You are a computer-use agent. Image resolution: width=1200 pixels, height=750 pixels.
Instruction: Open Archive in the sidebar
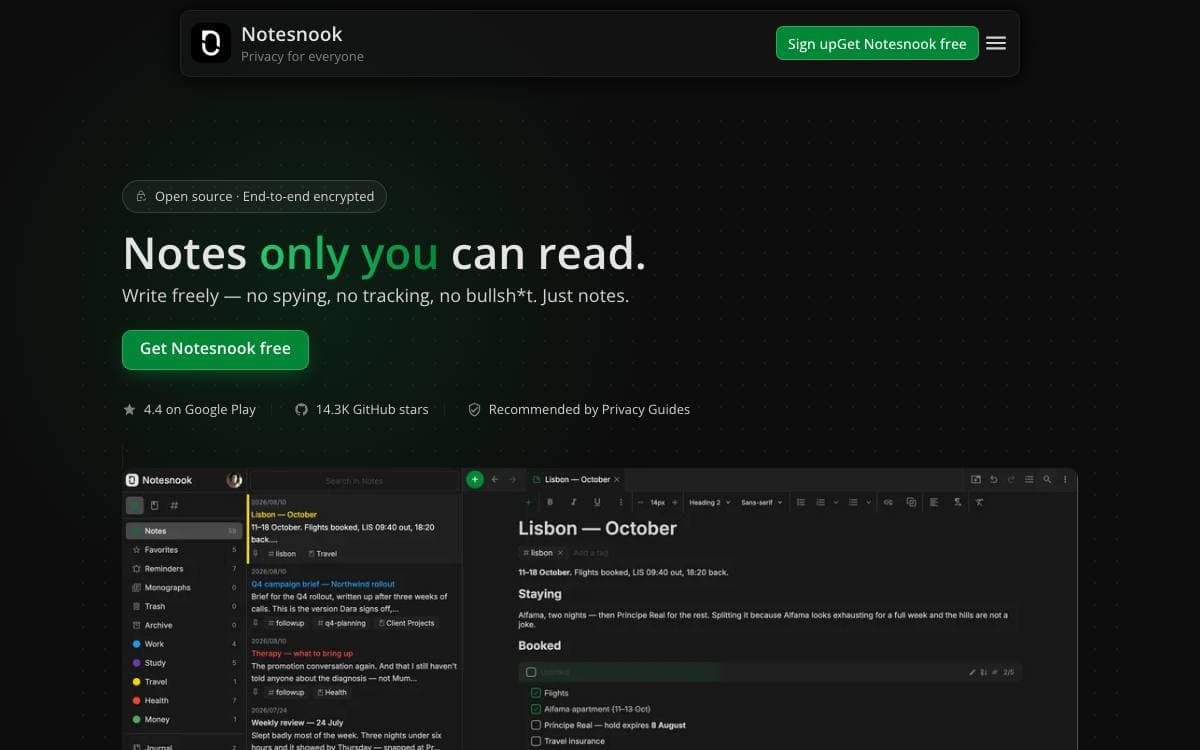coord(184,625)
